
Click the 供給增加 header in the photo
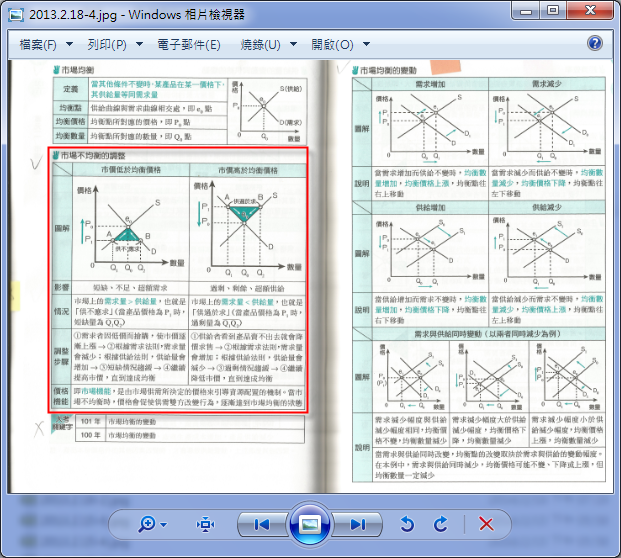[430, 208]
